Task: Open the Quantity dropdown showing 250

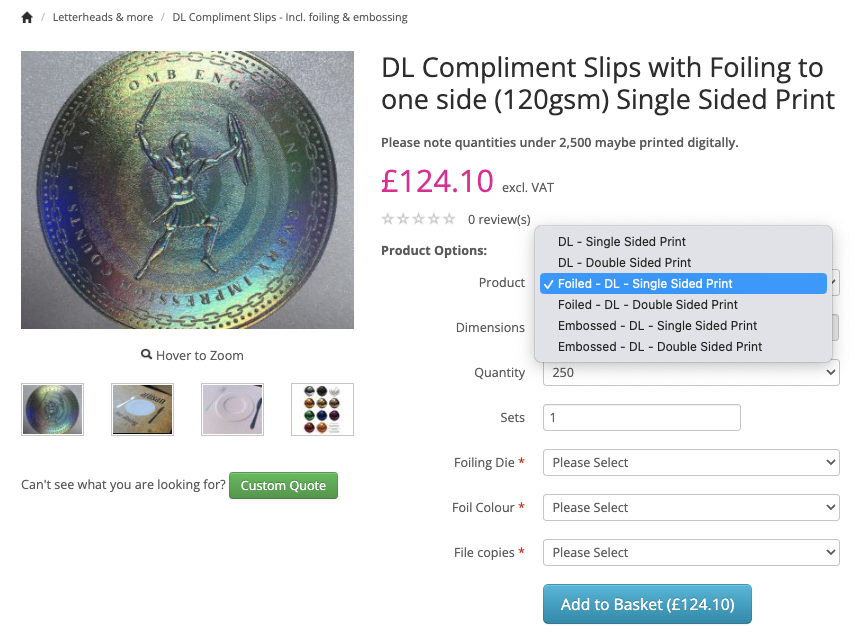Action: (690, 373)
